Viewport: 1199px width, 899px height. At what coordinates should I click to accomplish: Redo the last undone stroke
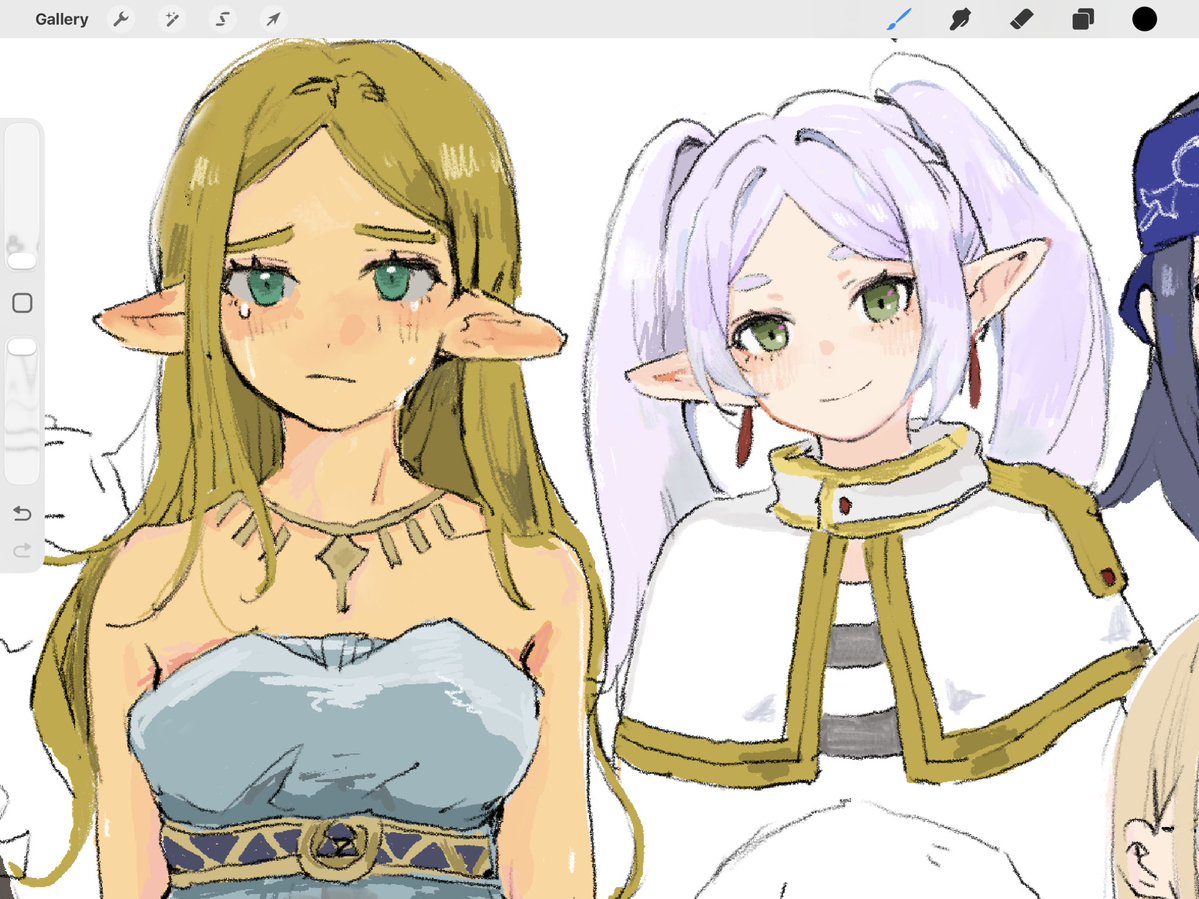tap(22, 550)
